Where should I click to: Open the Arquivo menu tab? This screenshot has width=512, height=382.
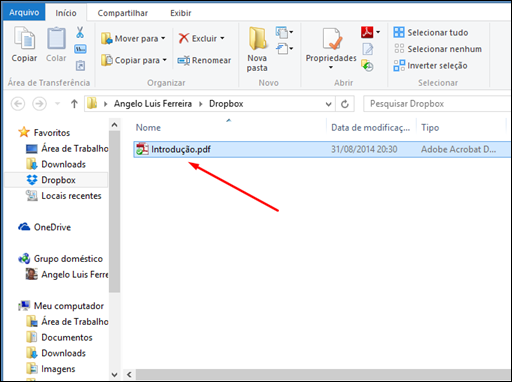24,13
